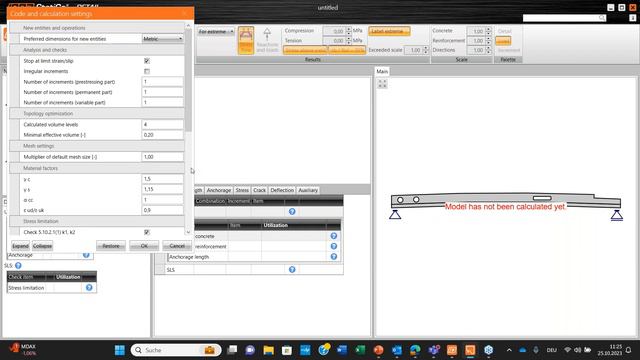Collapse Material factors section
This screenshot has height=360, width=640.
point(97,168)
